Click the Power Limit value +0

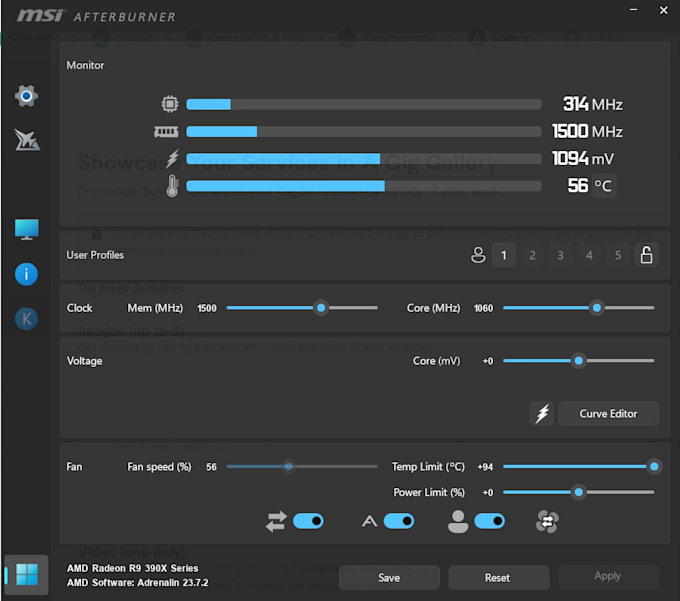(x=488, y=493)
